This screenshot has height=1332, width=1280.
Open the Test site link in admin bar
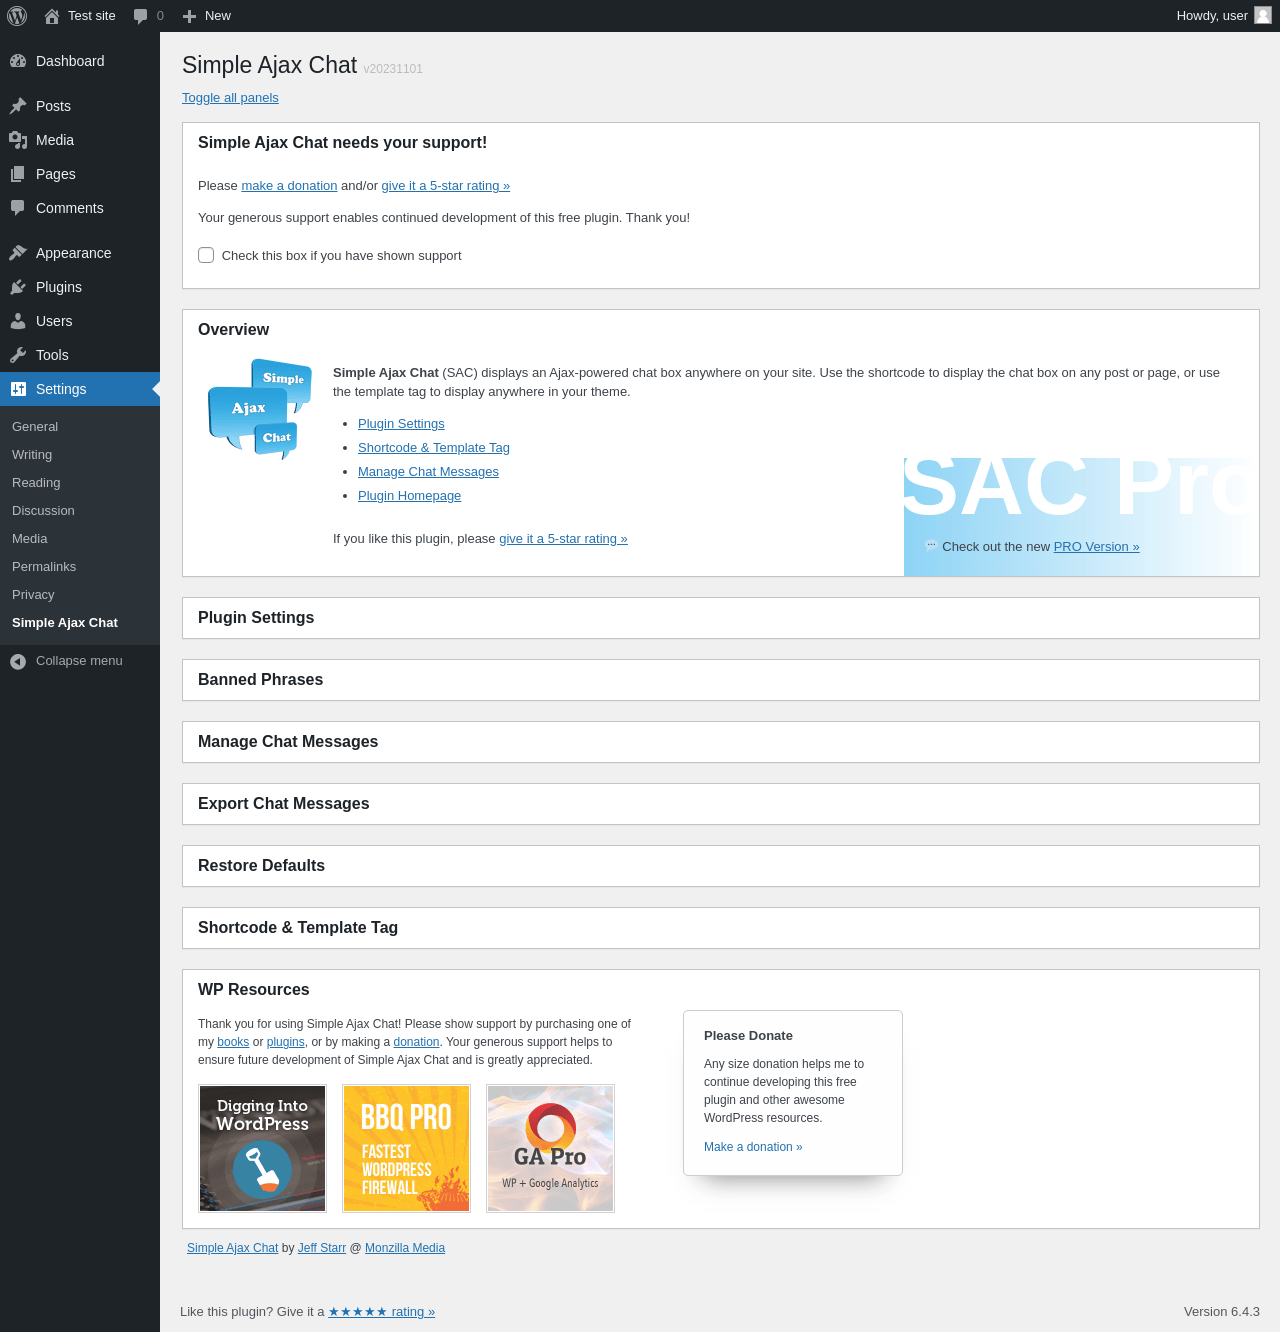click(x=80, y=16)
